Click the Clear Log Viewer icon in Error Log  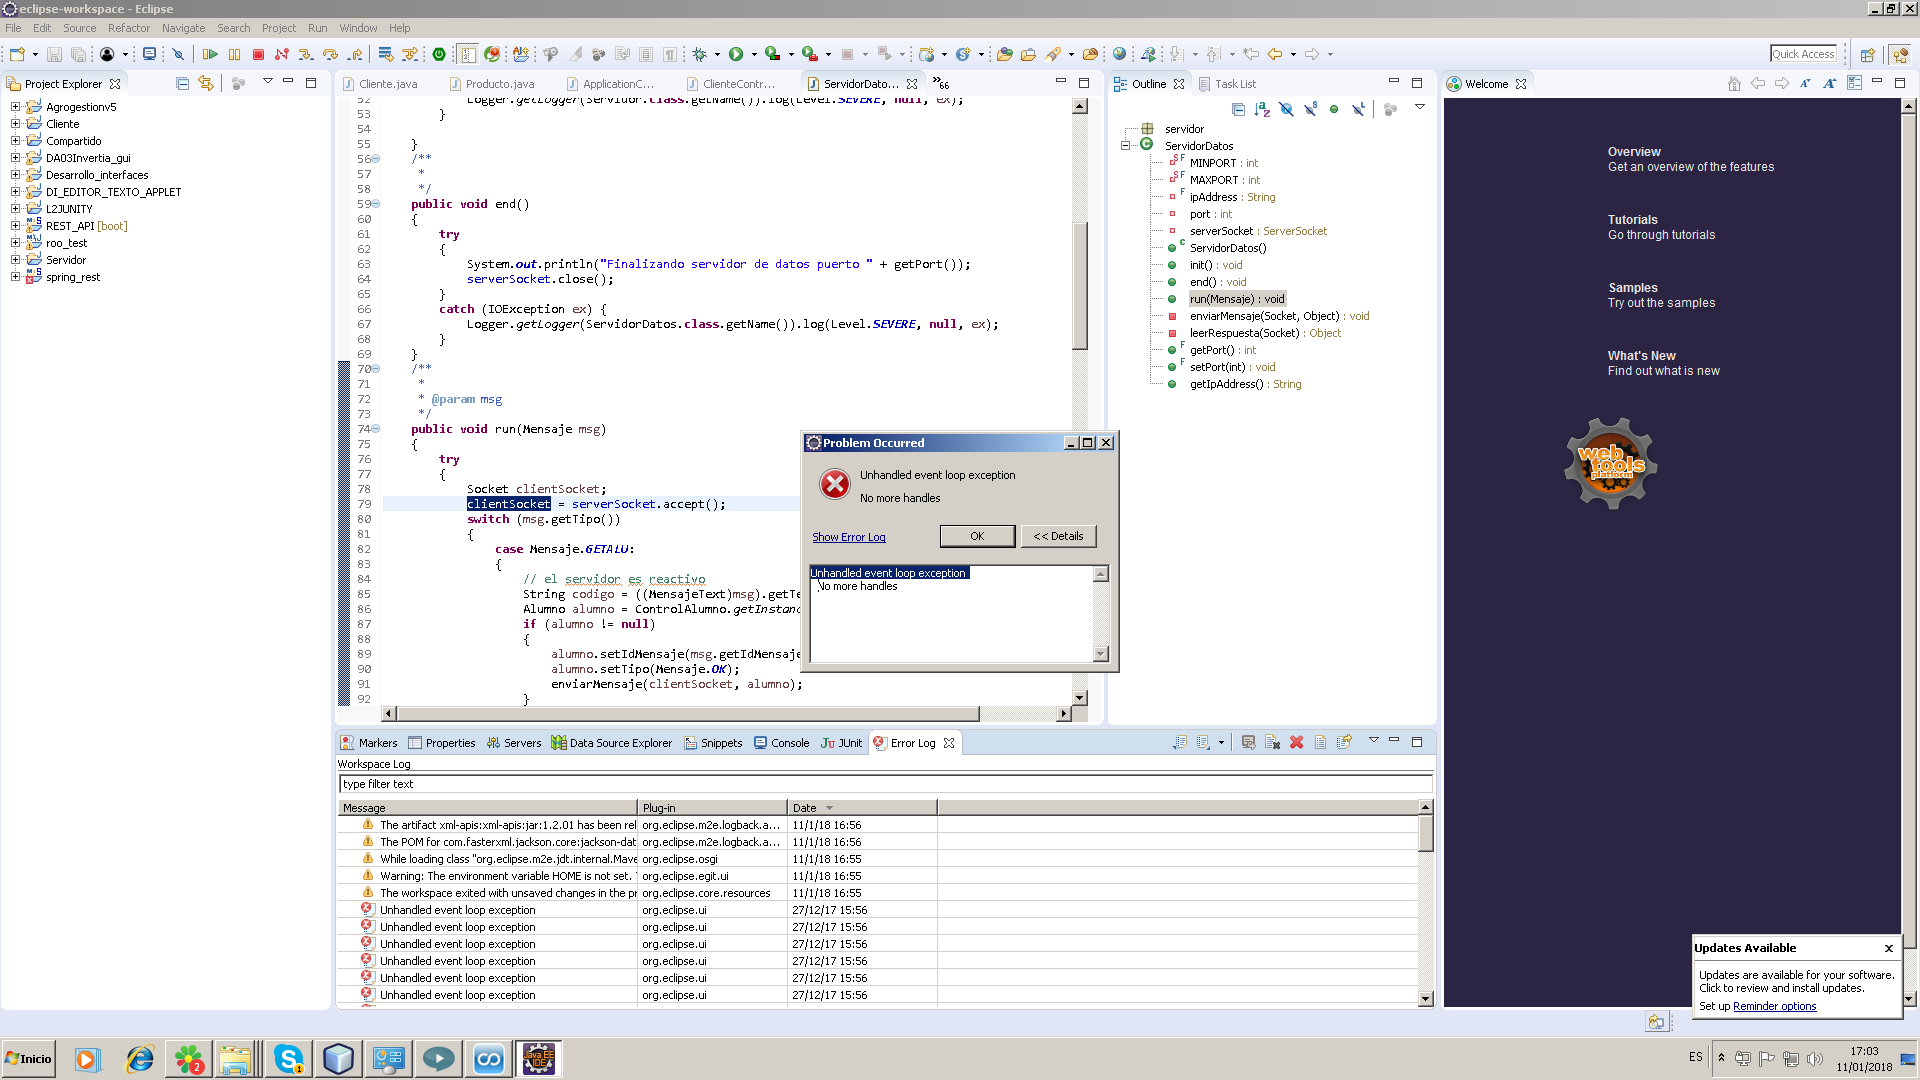1272,743
